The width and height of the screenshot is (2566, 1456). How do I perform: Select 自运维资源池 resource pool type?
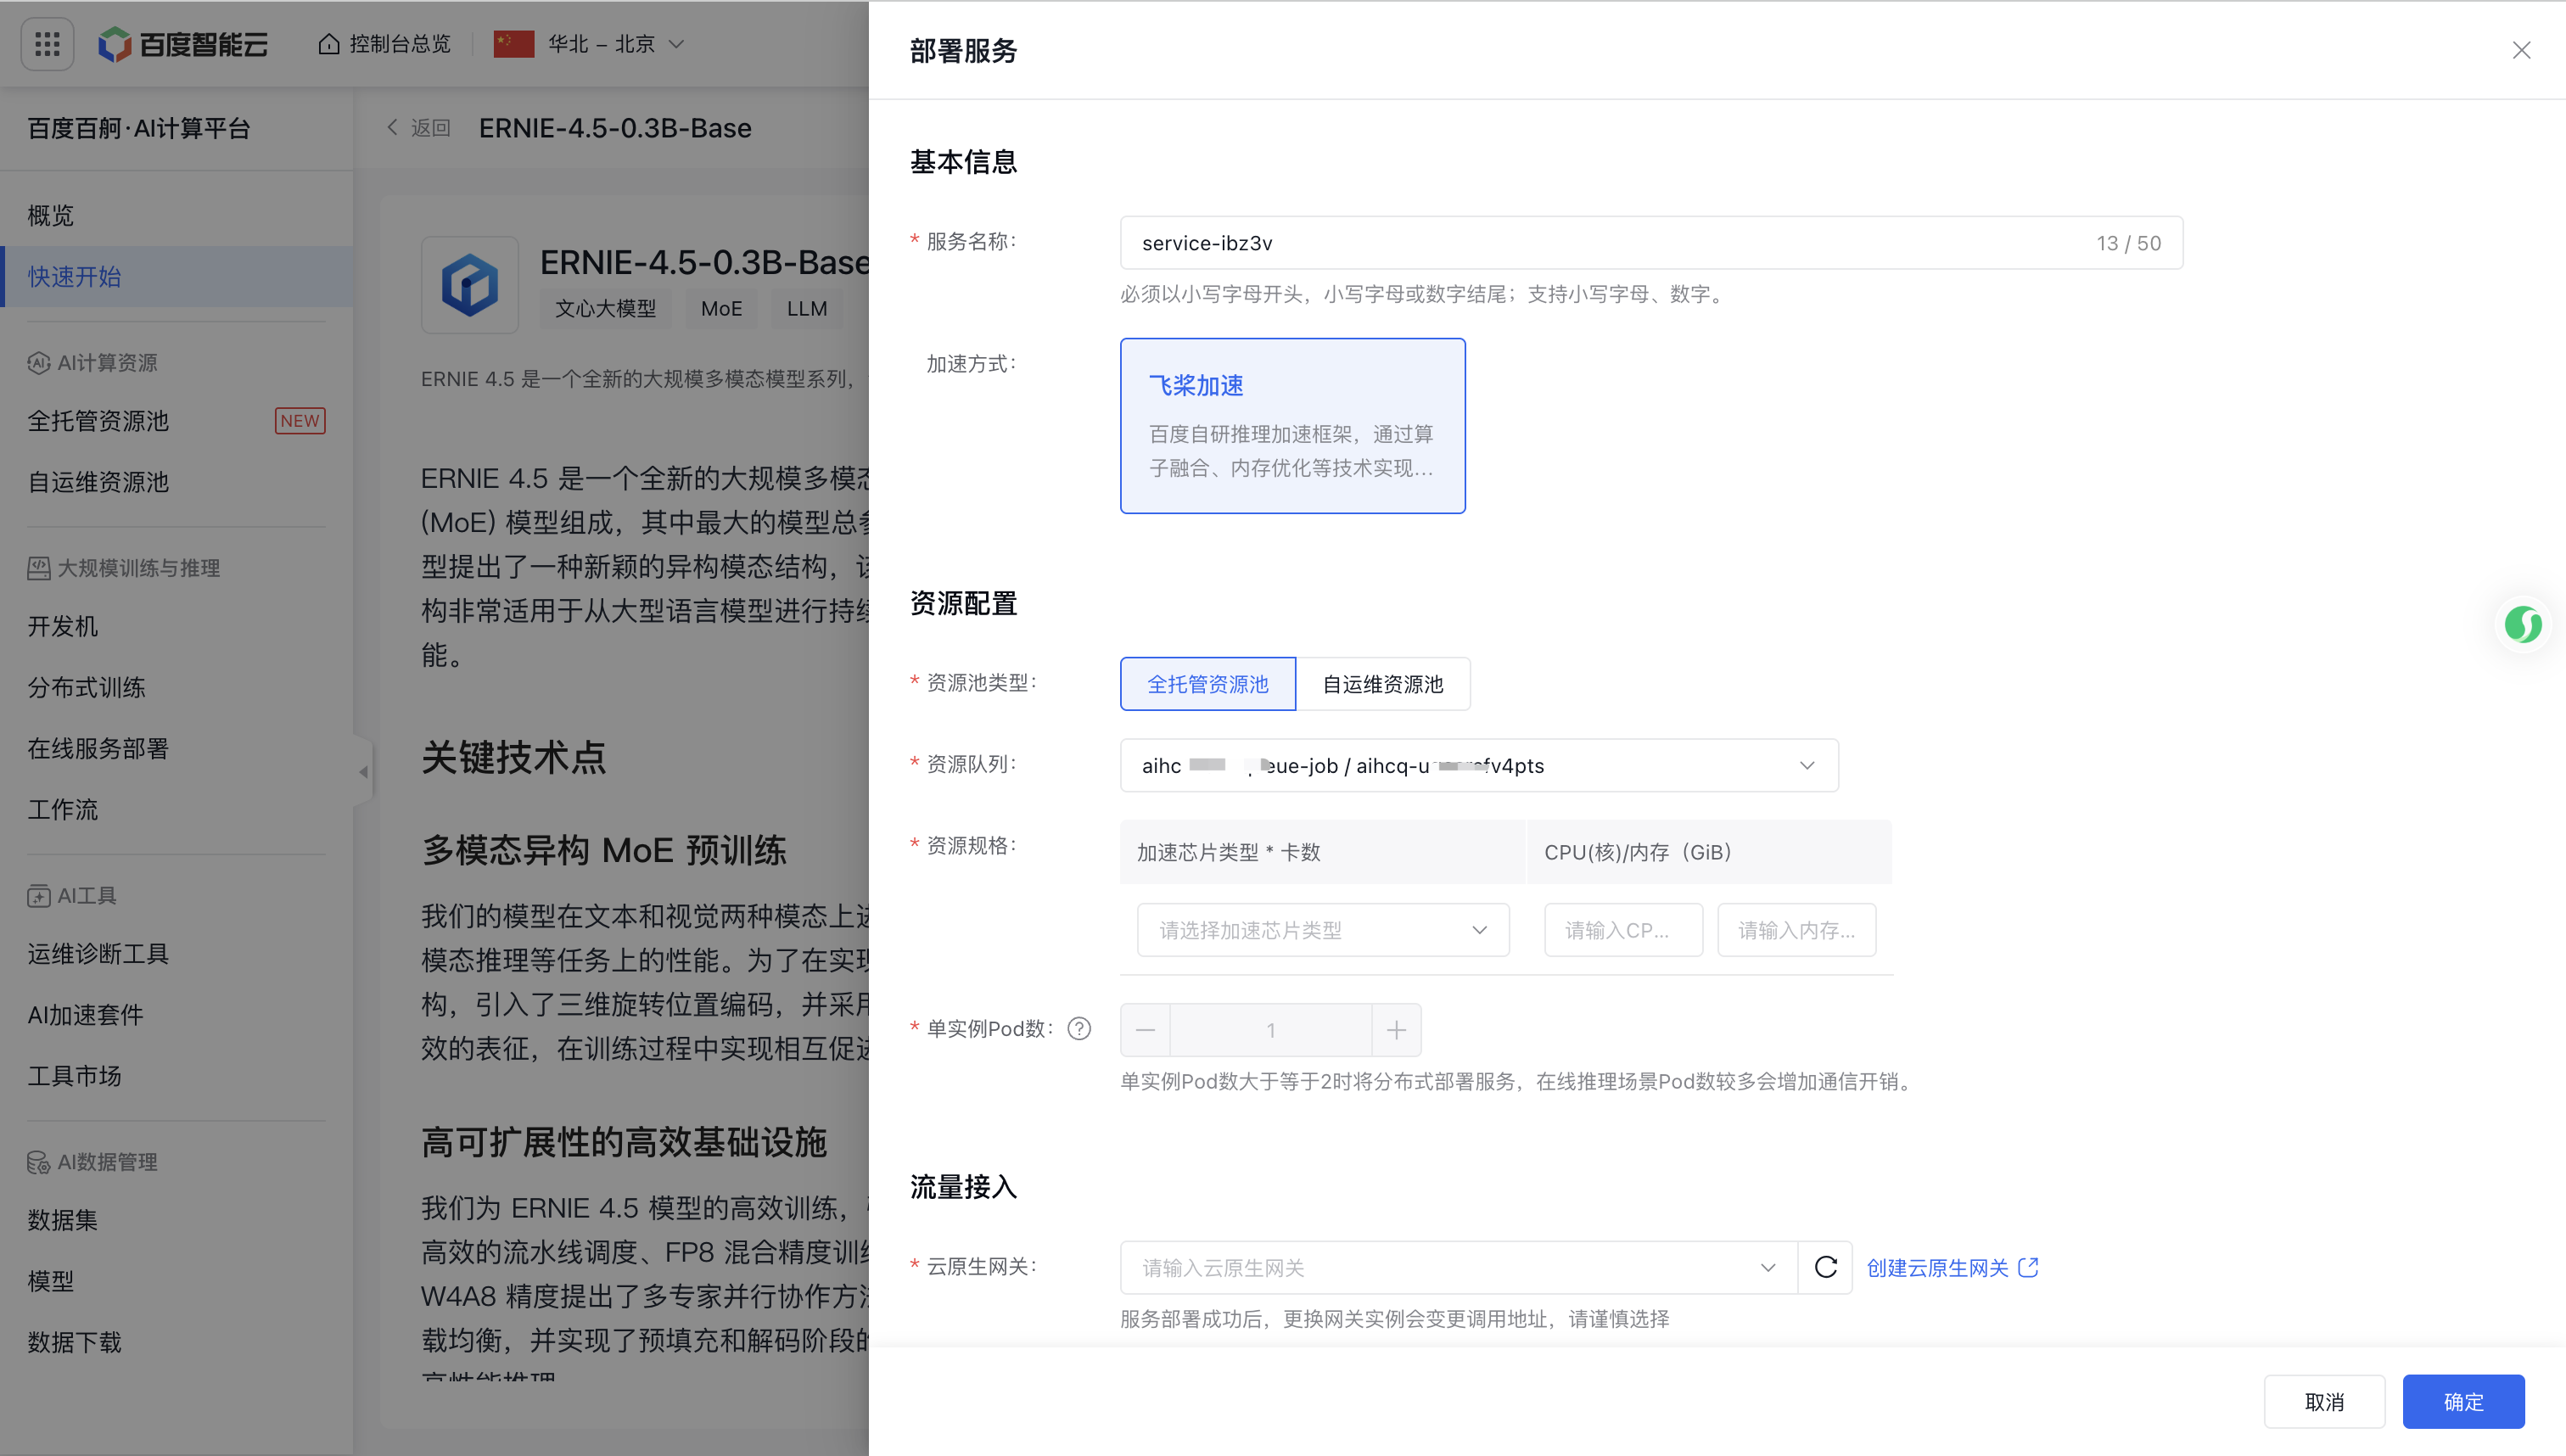[x=1382, y=684]
